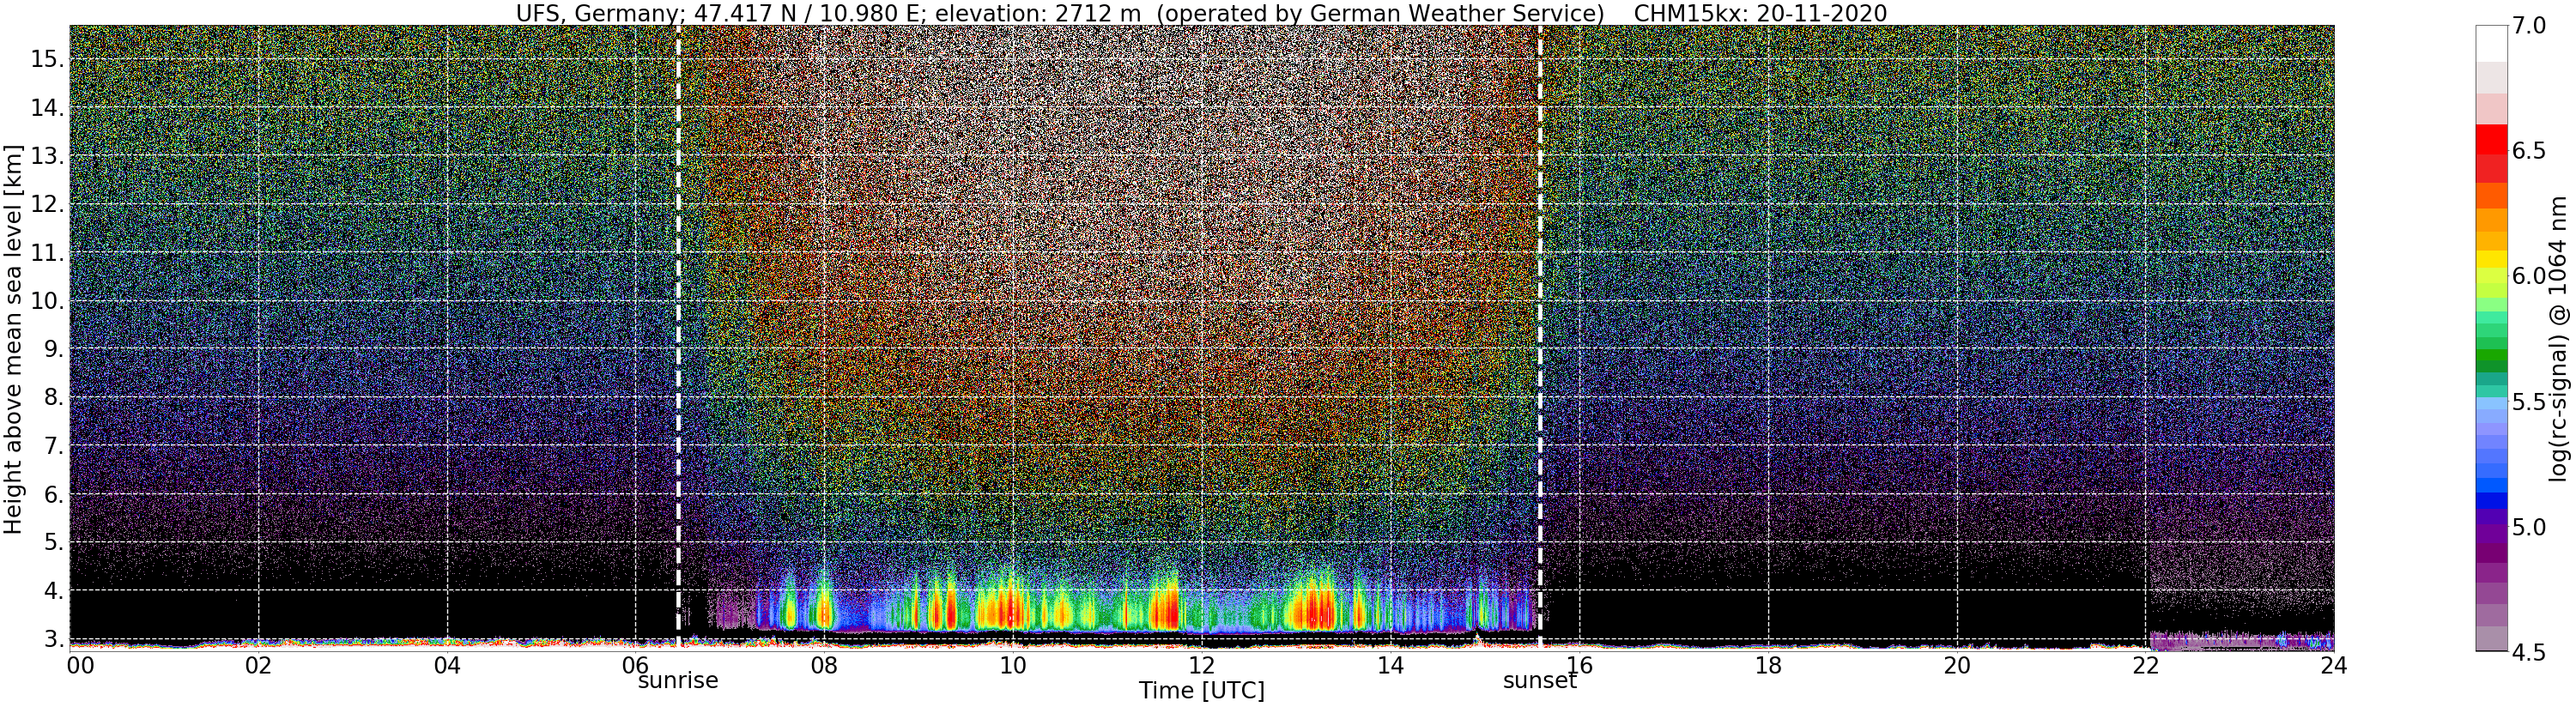Select the "12" tick label on the time axis
This screenshot has width=2576, height=707.
[x=1201, y=665]
